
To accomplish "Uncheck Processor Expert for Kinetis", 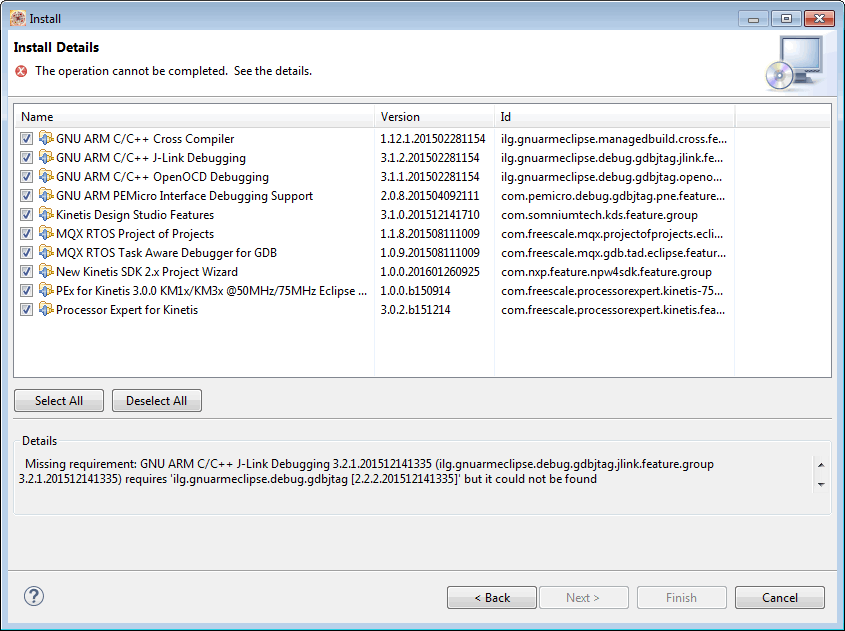I will point(26,309).
